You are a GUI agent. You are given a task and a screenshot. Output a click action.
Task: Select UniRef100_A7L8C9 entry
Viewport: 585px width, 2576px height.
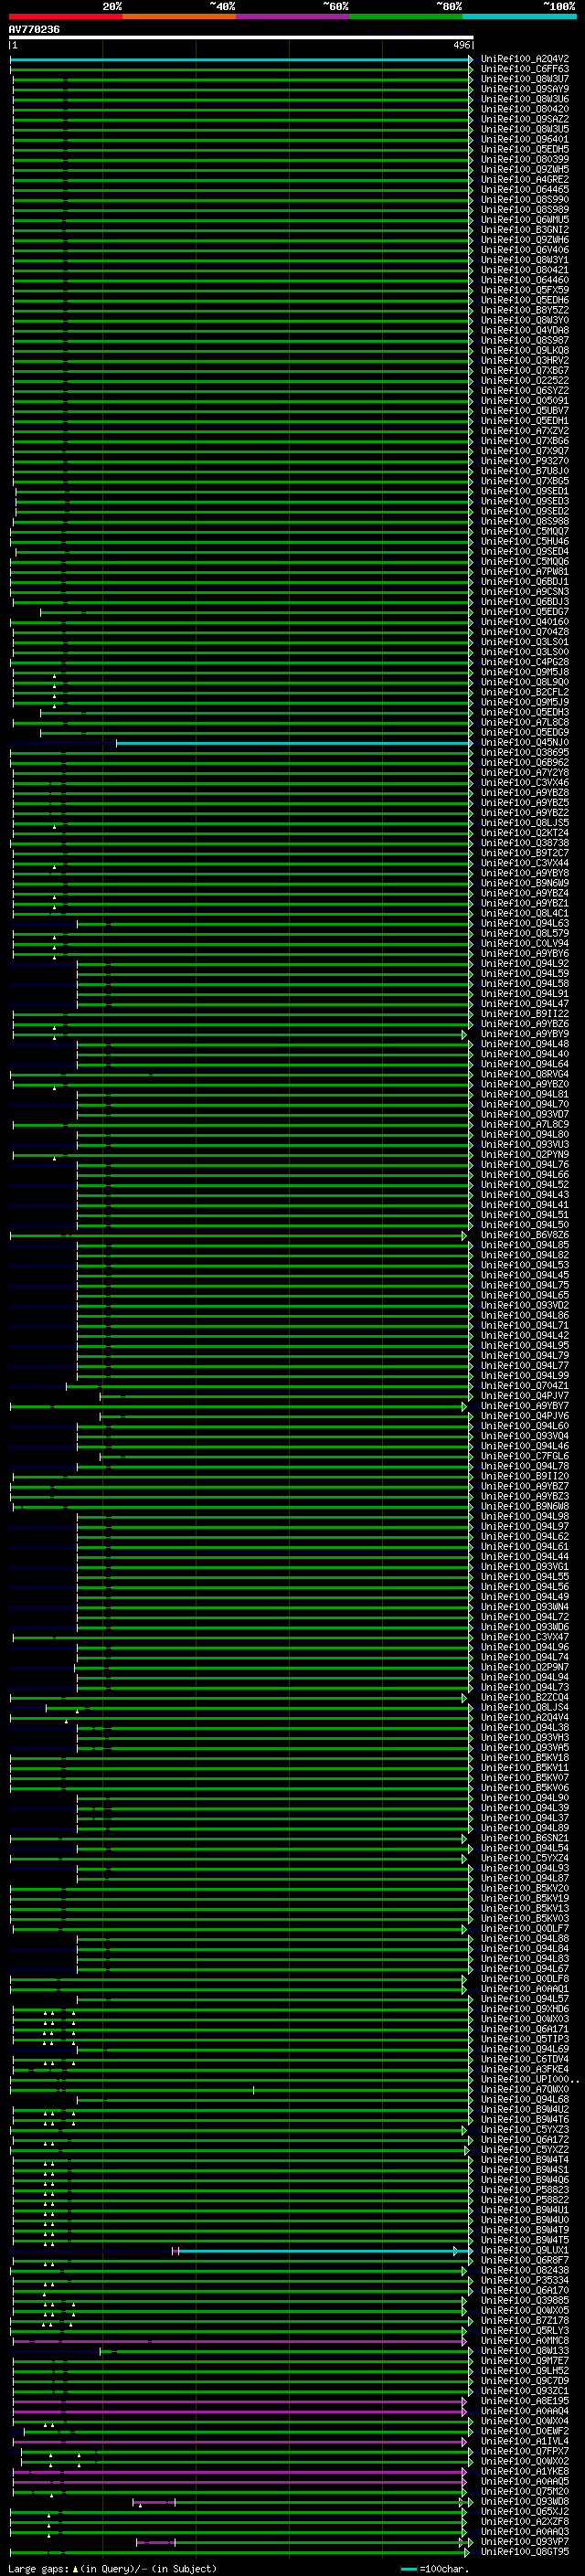(x=525, y=1124)
